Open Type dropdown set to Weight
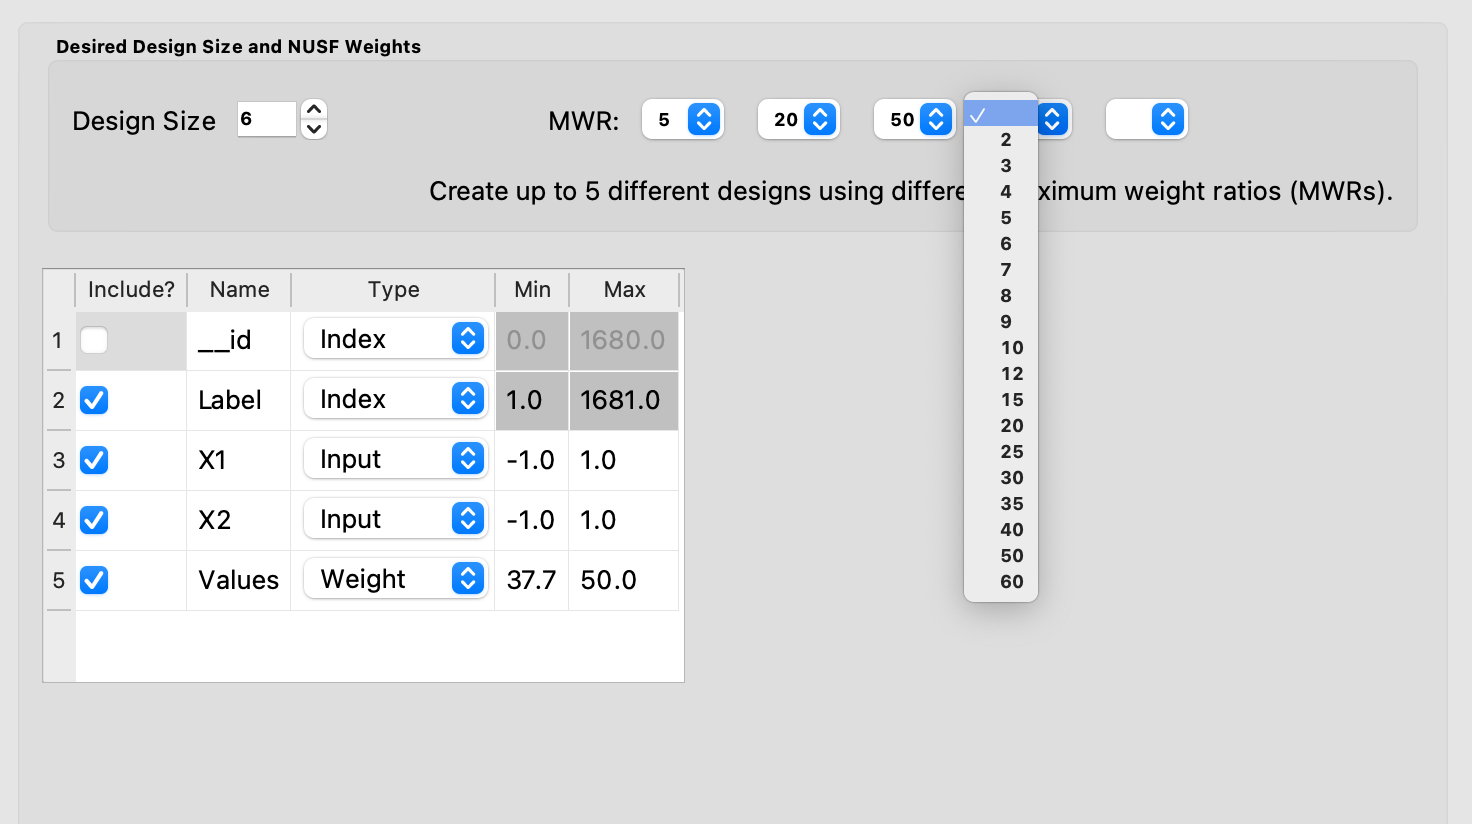The height and width of the screenshot is (824, 1472). pos(396,579)
